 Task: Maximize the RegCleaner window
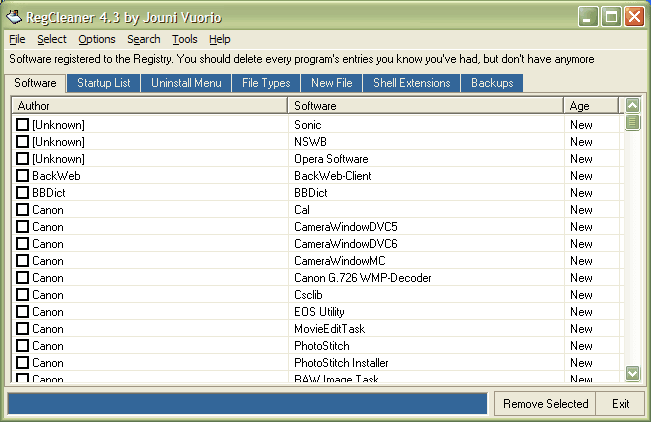pyautogui.click(x=611, y=17)
